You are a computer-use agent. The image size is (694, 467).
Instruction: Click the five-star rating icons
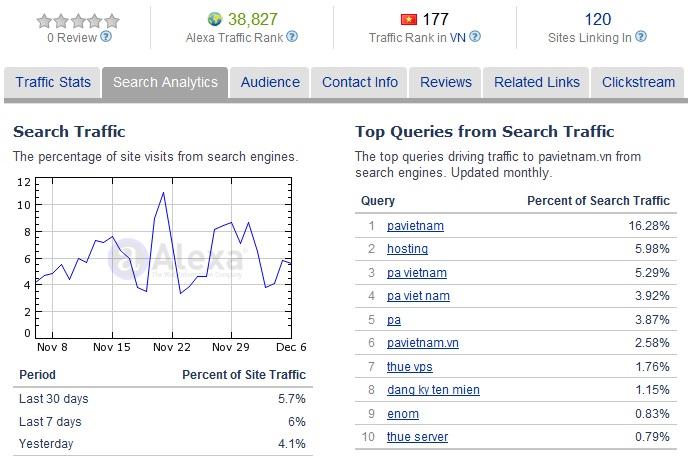coord(78,20)
